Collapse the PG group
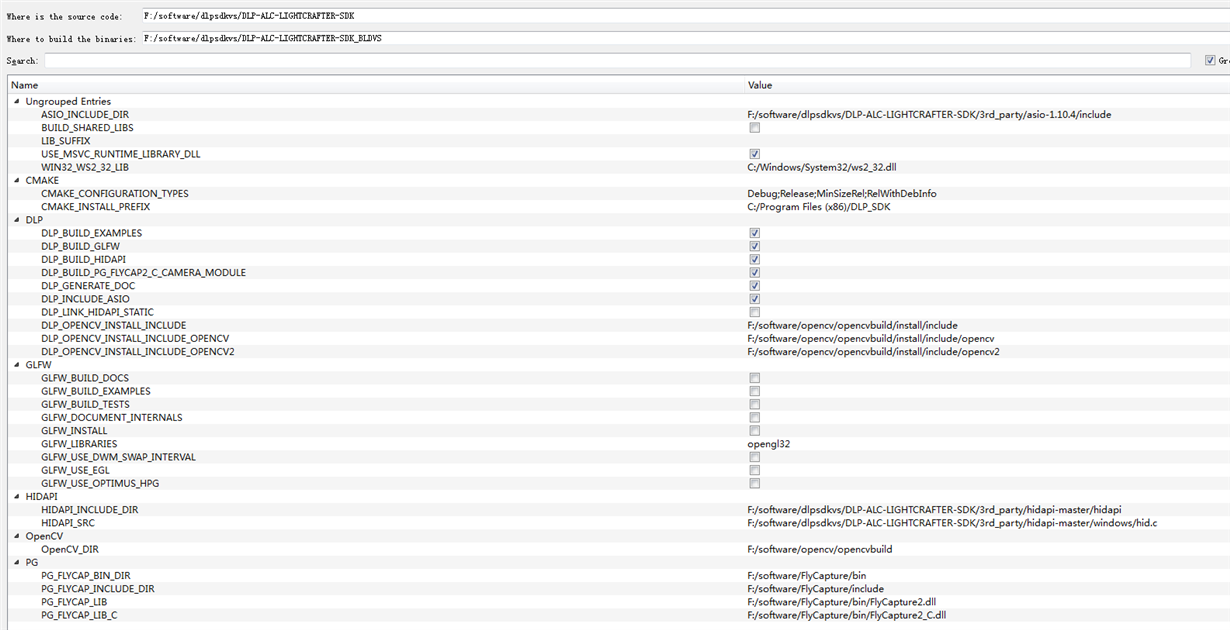1230x630 pixels. pyautogui.click(x=16, y=563)
